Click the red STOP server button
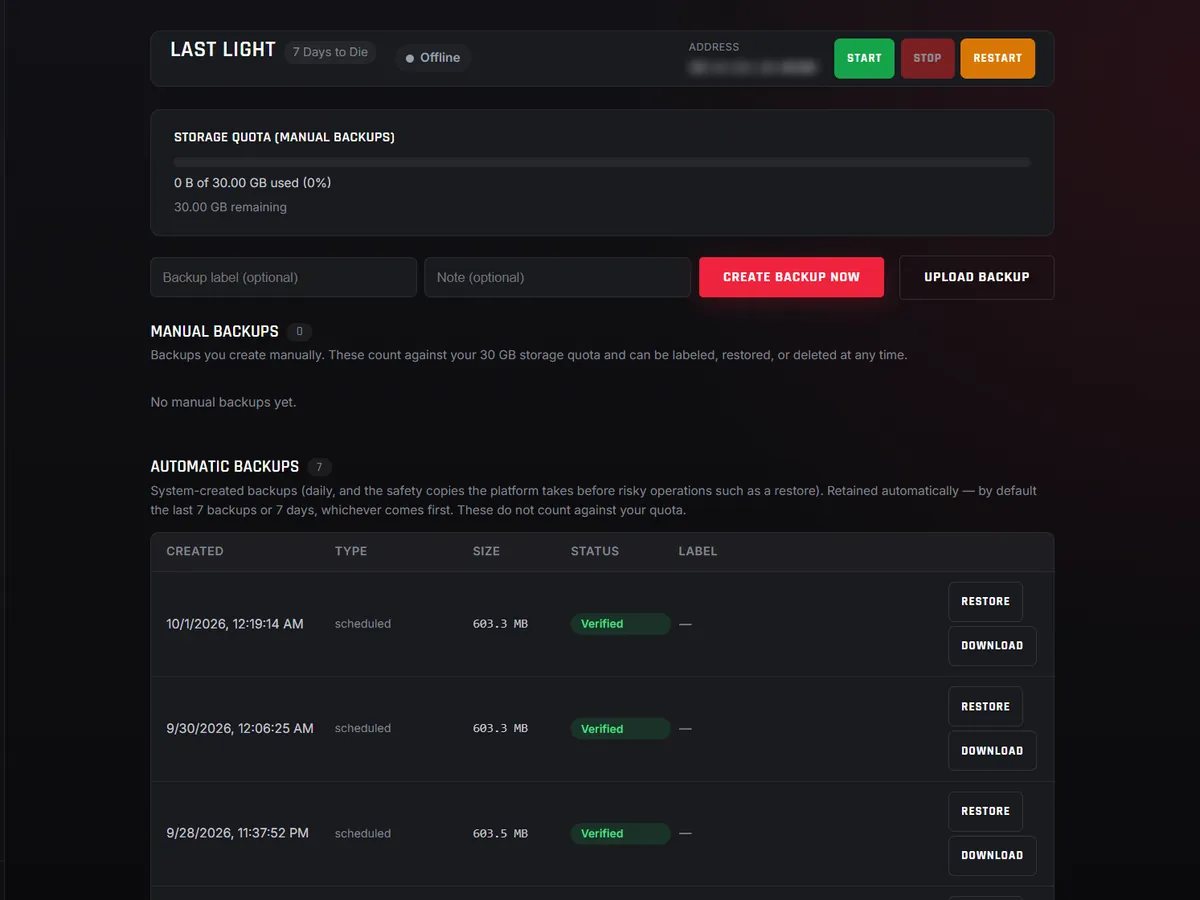This screenshot has height=900, width=1200. pyautogui.click(x=927, y=58)
